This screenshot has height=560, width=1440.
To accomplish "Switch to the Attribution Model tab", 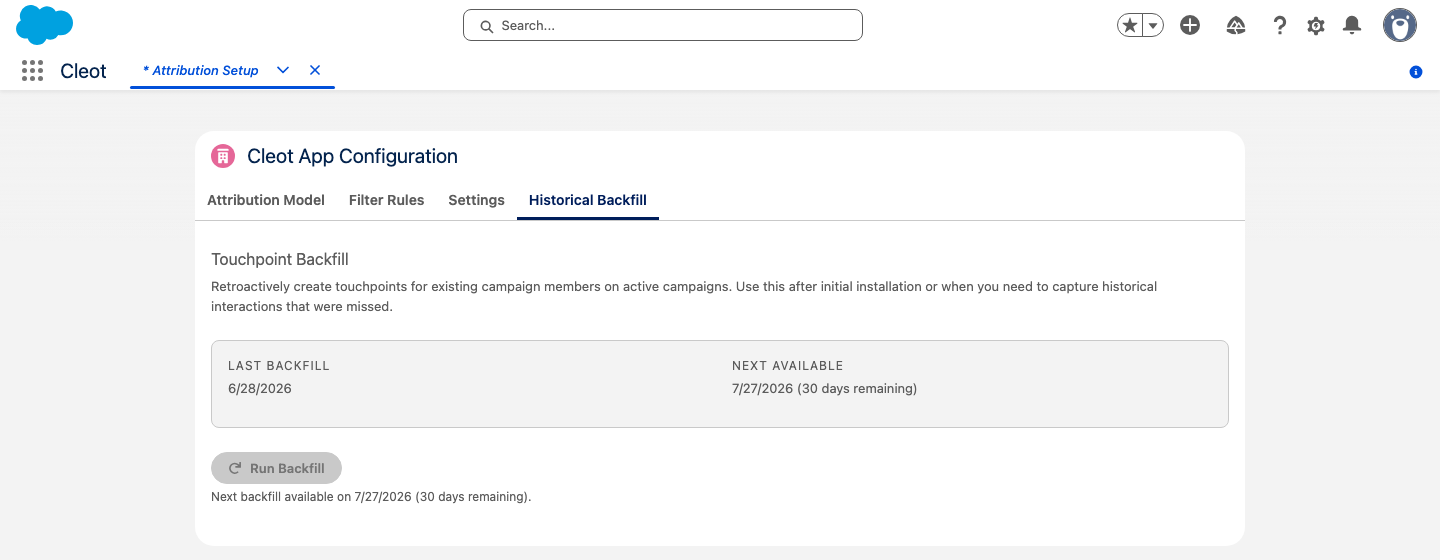I will (x=266, y=200).
